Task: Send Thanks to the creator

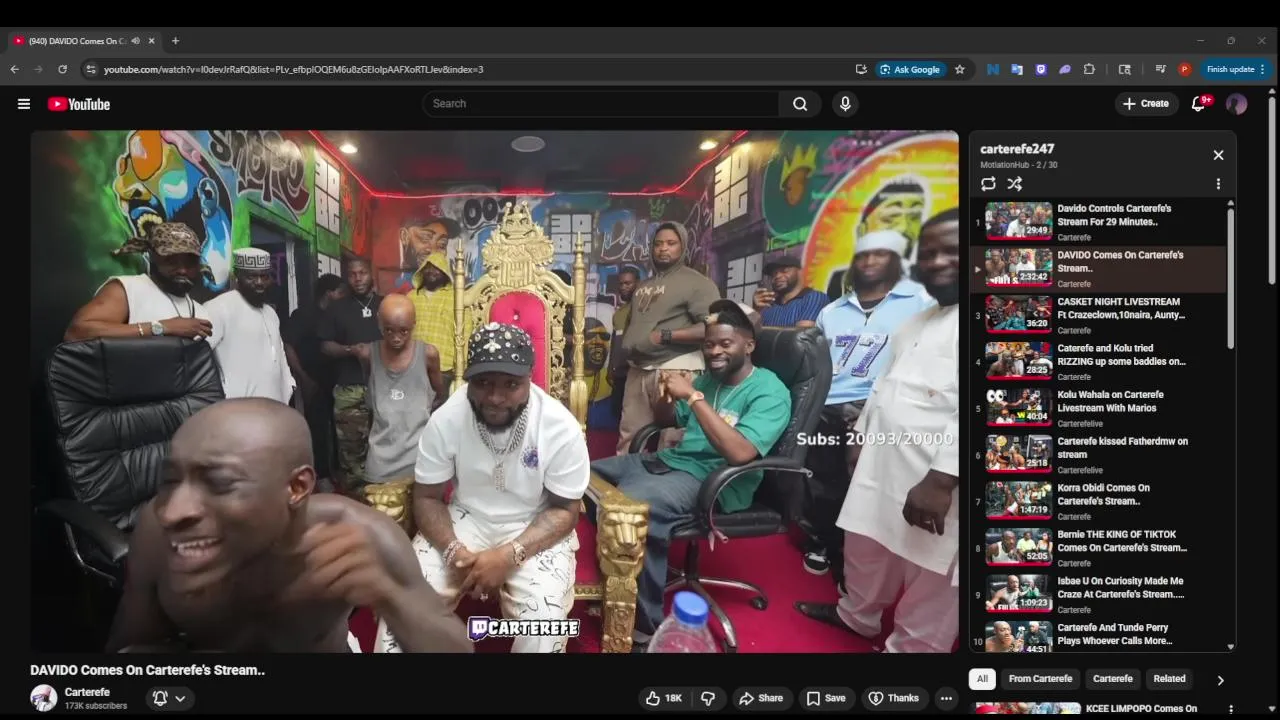Action: [893, 698]
